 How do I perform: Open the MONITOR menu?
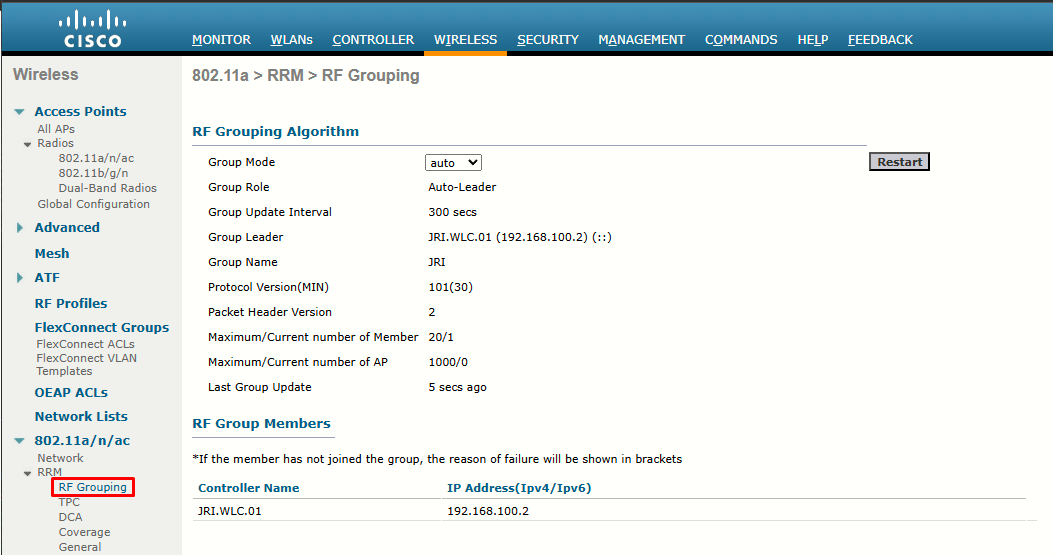(221, 40)
